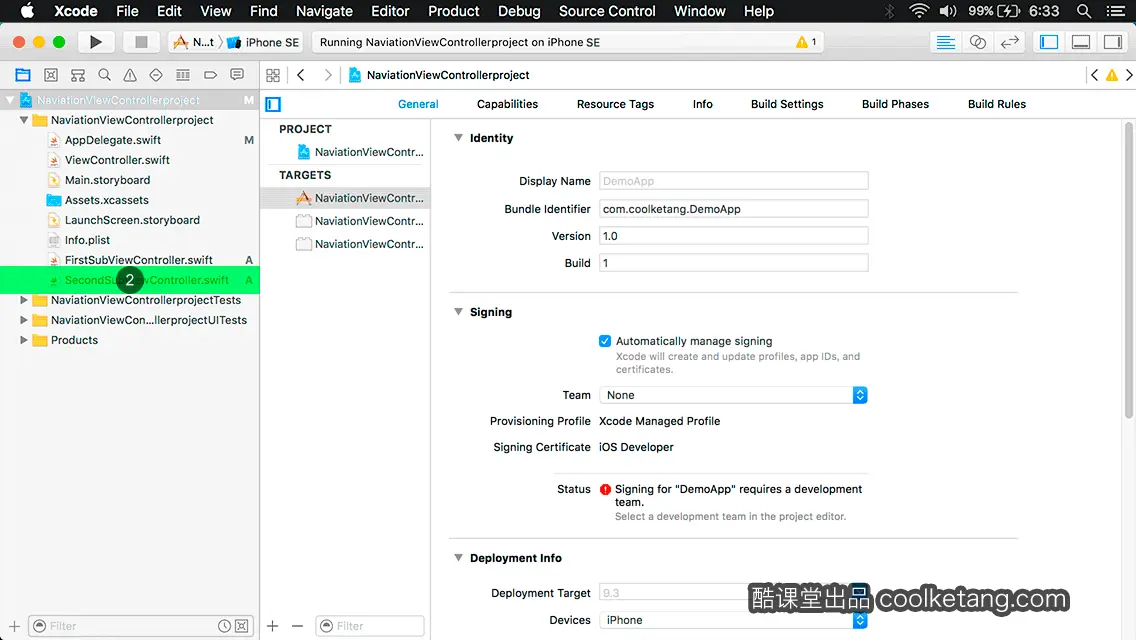Open the Debug menu
This screenshot has width=1136, height=640.
point(519,11)
